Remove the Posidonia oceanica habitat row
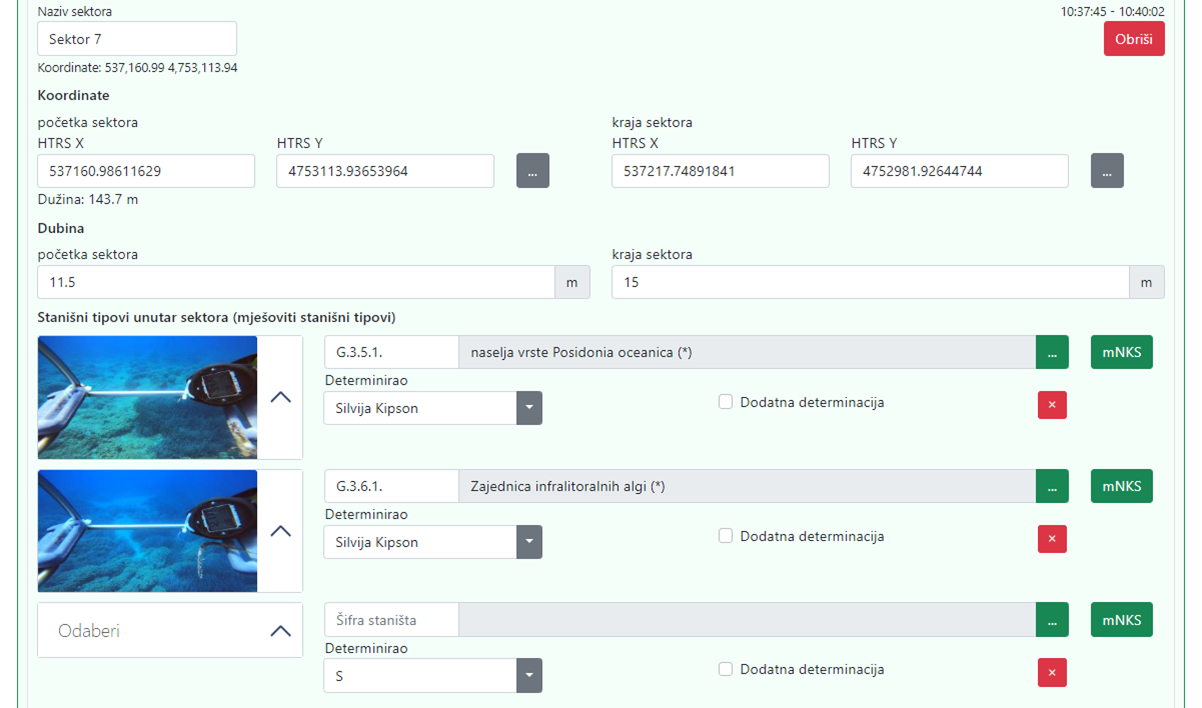Viewport: 1202px width, 708px height. tap(1051, 405)
